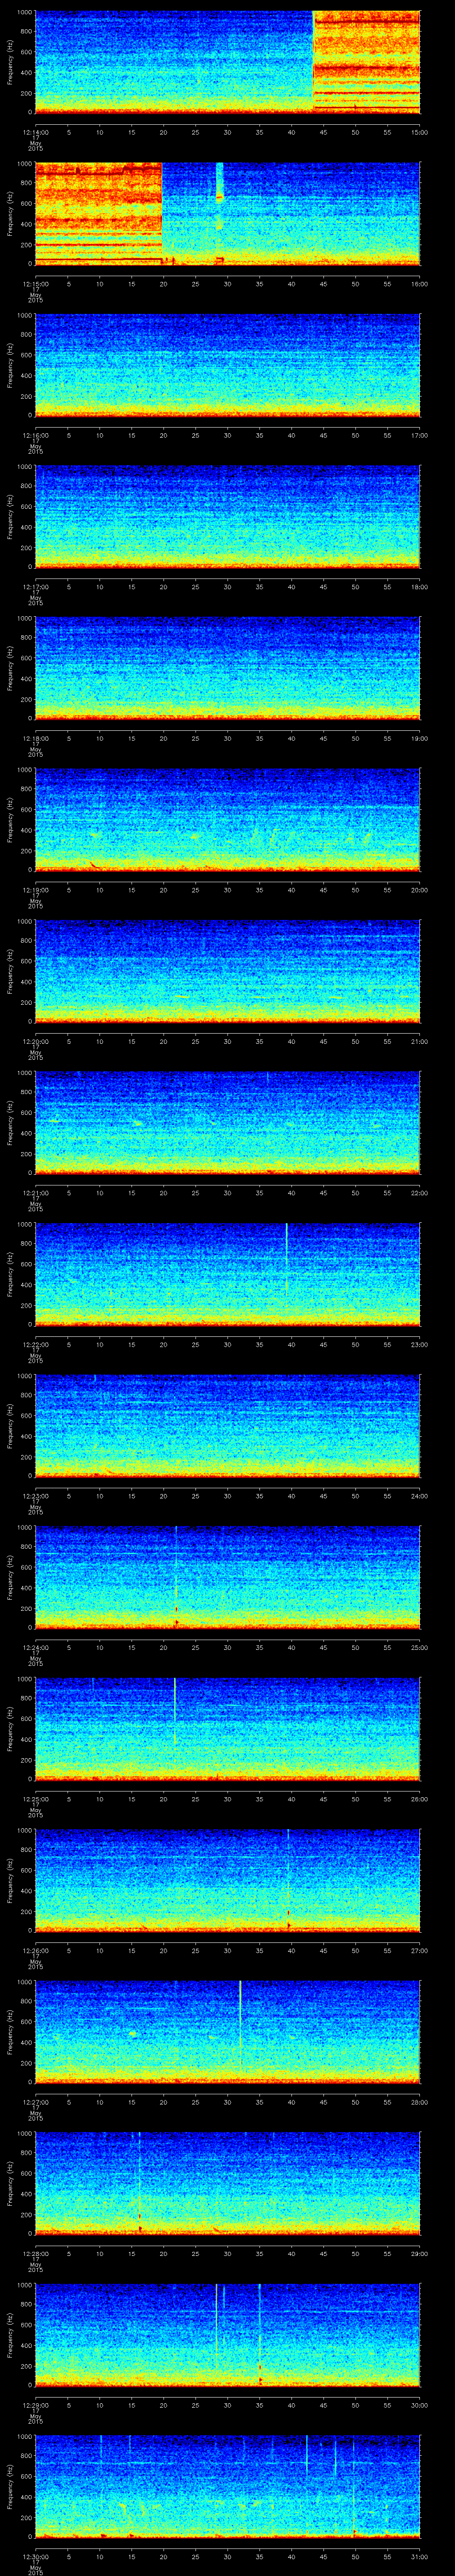Click the red noise block in the 12:14:00 spectrogram
The width and height of the screenshot is (455, 2576).
[366, 60]
